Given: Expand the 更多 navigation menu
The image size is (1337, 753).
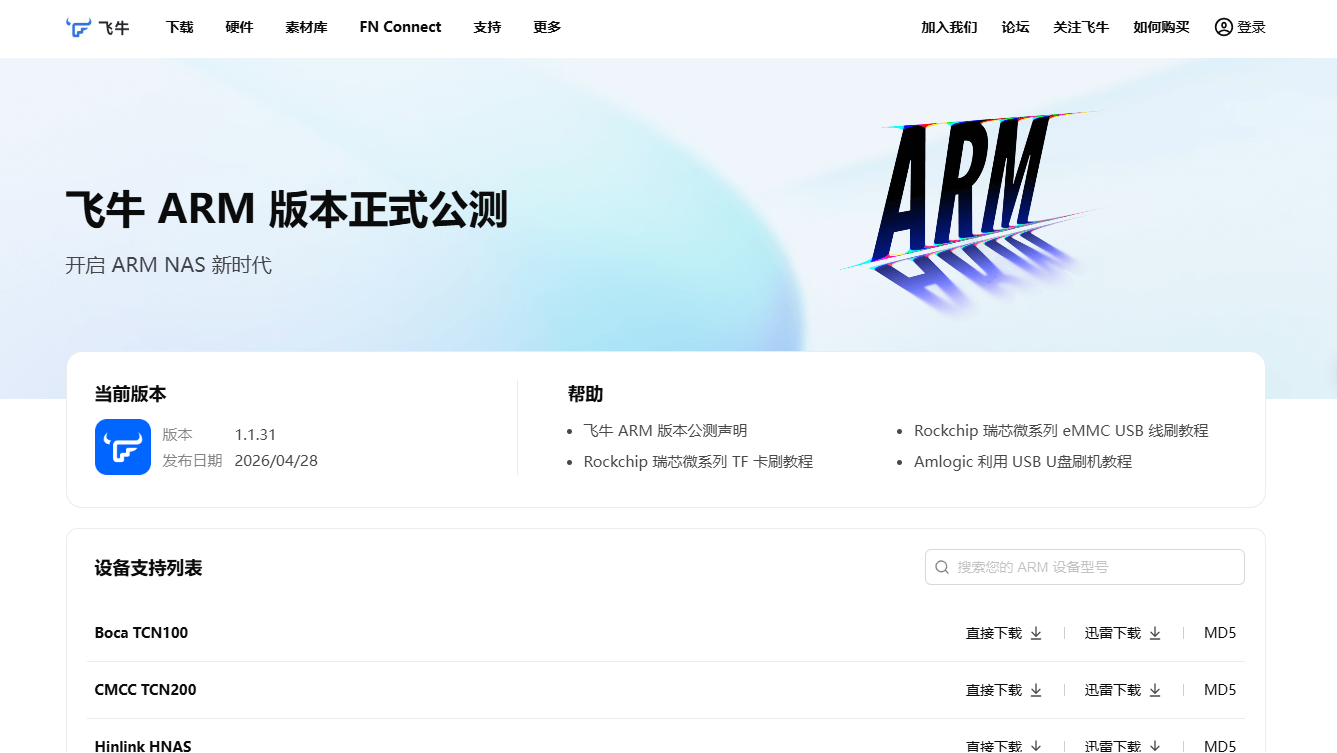Looking at the screenshot, I should coord(547,27).
